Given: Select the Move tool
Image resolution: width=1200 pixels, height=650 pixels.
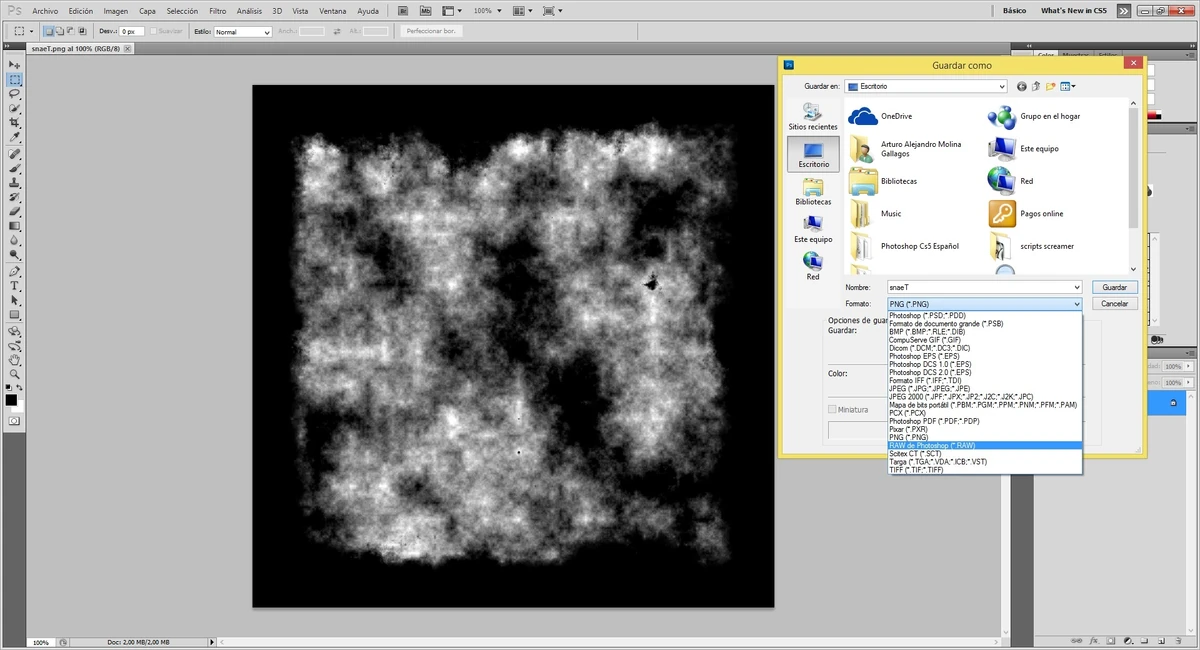Looking at the screenshot, I should pos(15,65).
